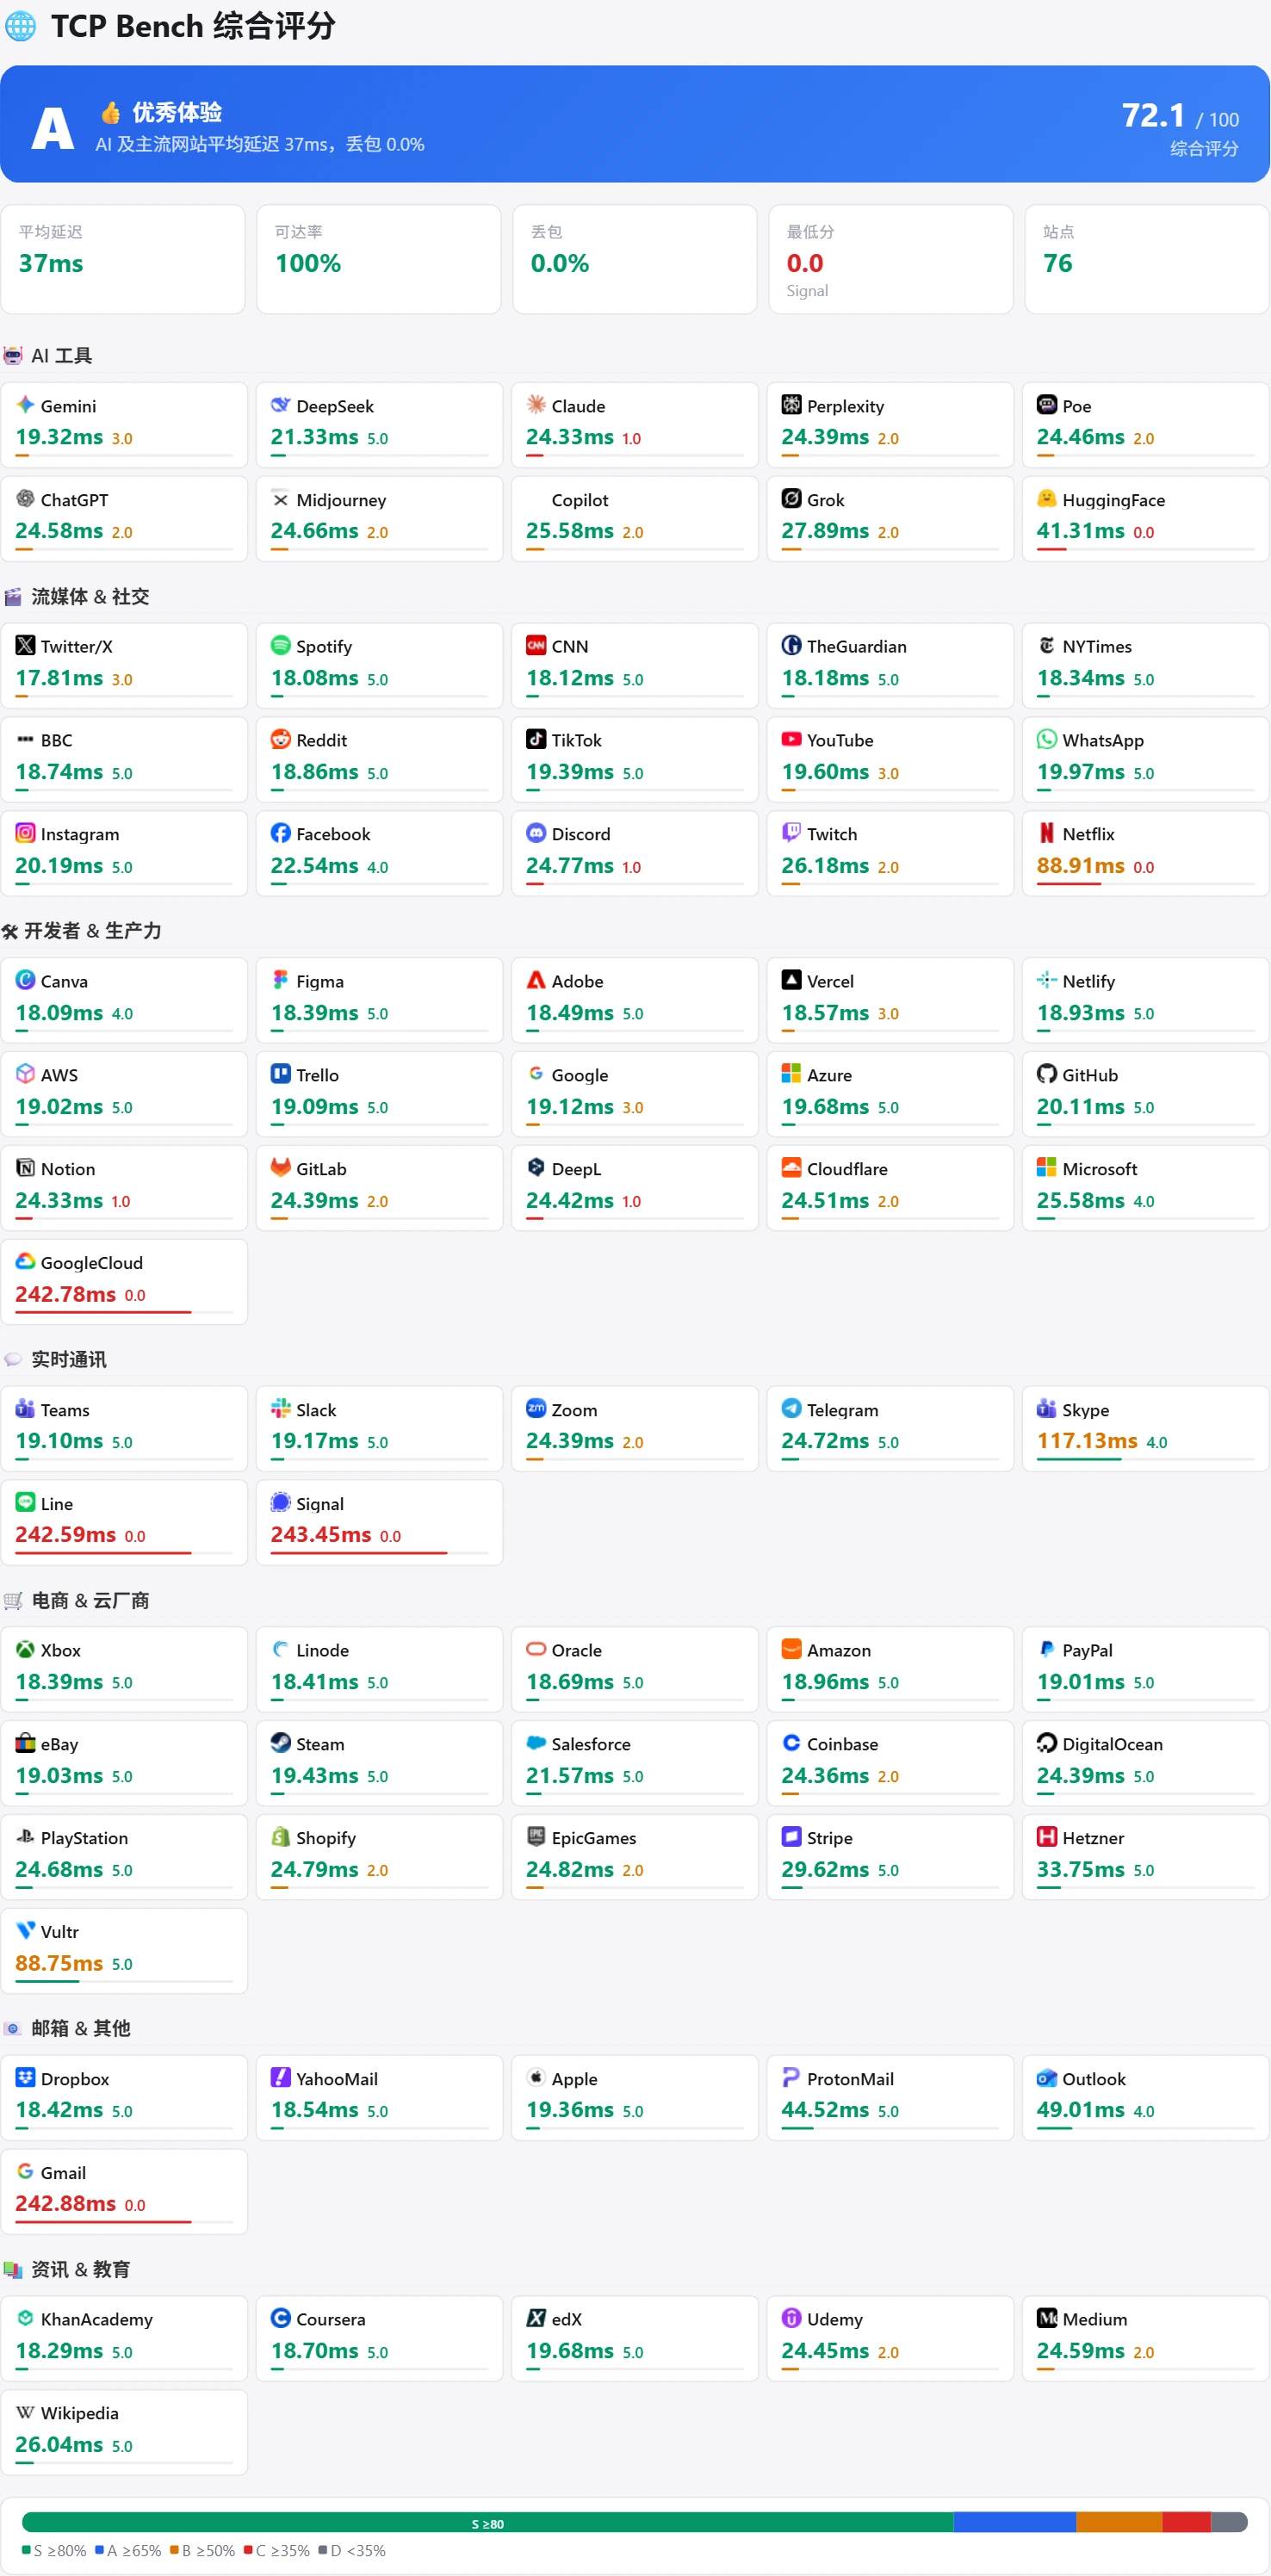Image resolution: width=1271 pixels, height=2576 pixels.
Task: Click the Shopify bag icon
Action: click(x=280, y=1837)
